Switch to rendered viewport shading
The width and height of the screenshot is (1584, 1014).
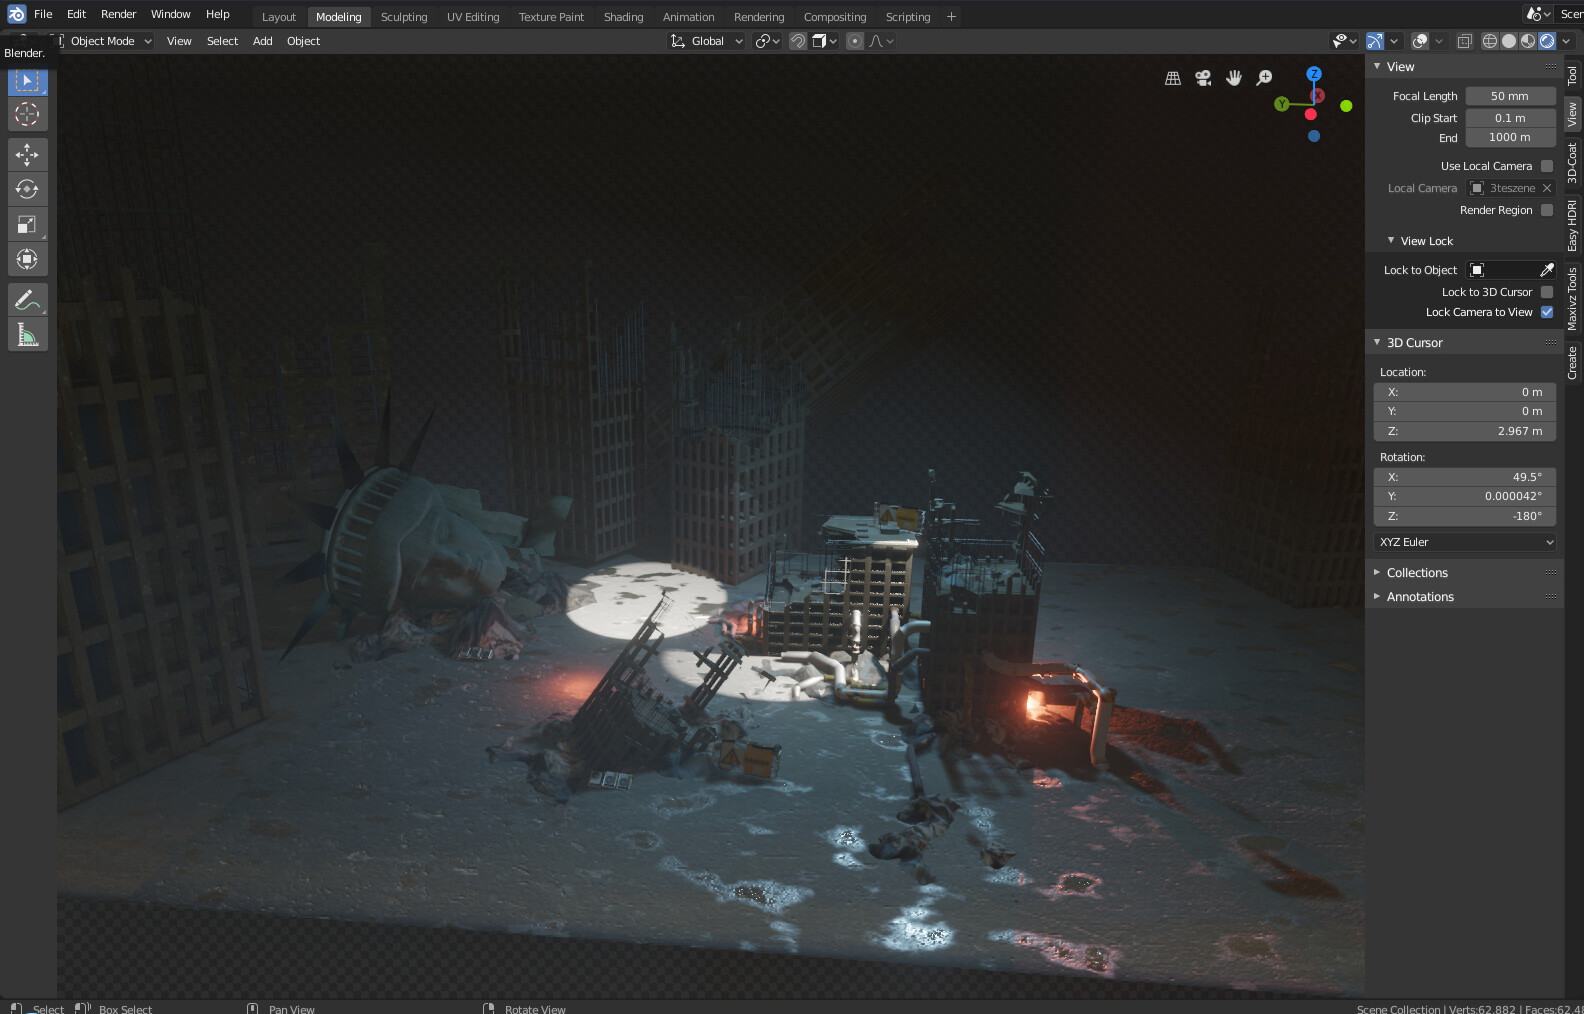click(1547, 41)
